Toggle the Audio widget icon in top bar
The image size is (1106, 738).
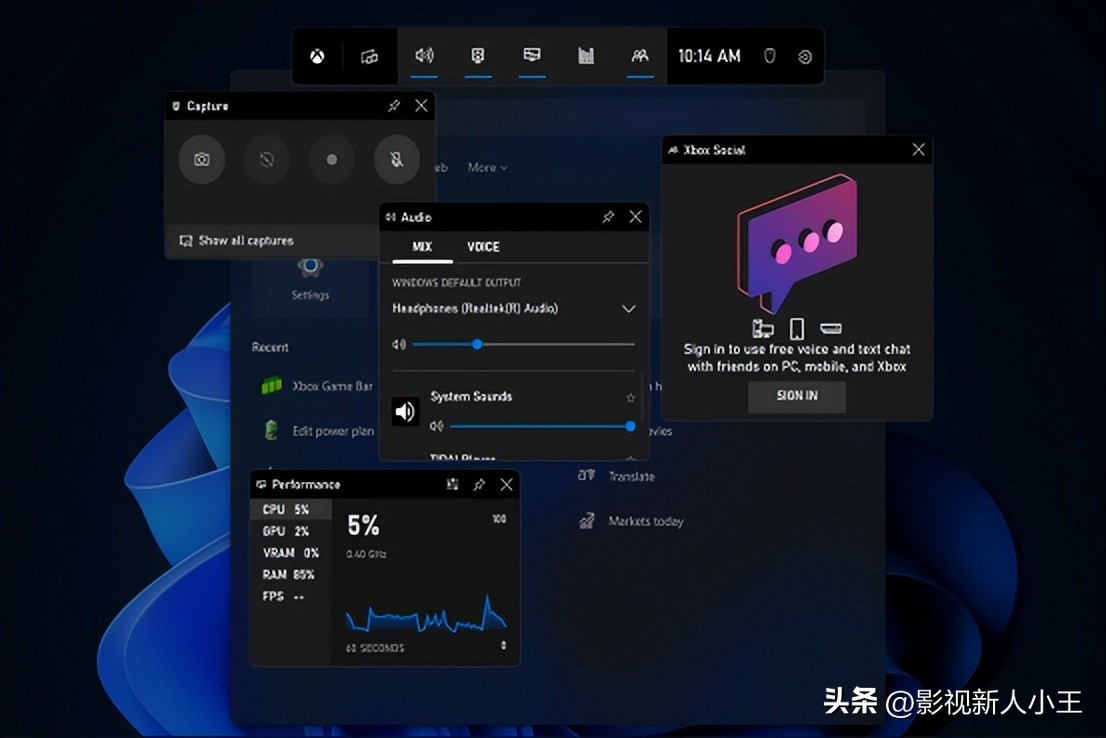(x=425, y=56)
